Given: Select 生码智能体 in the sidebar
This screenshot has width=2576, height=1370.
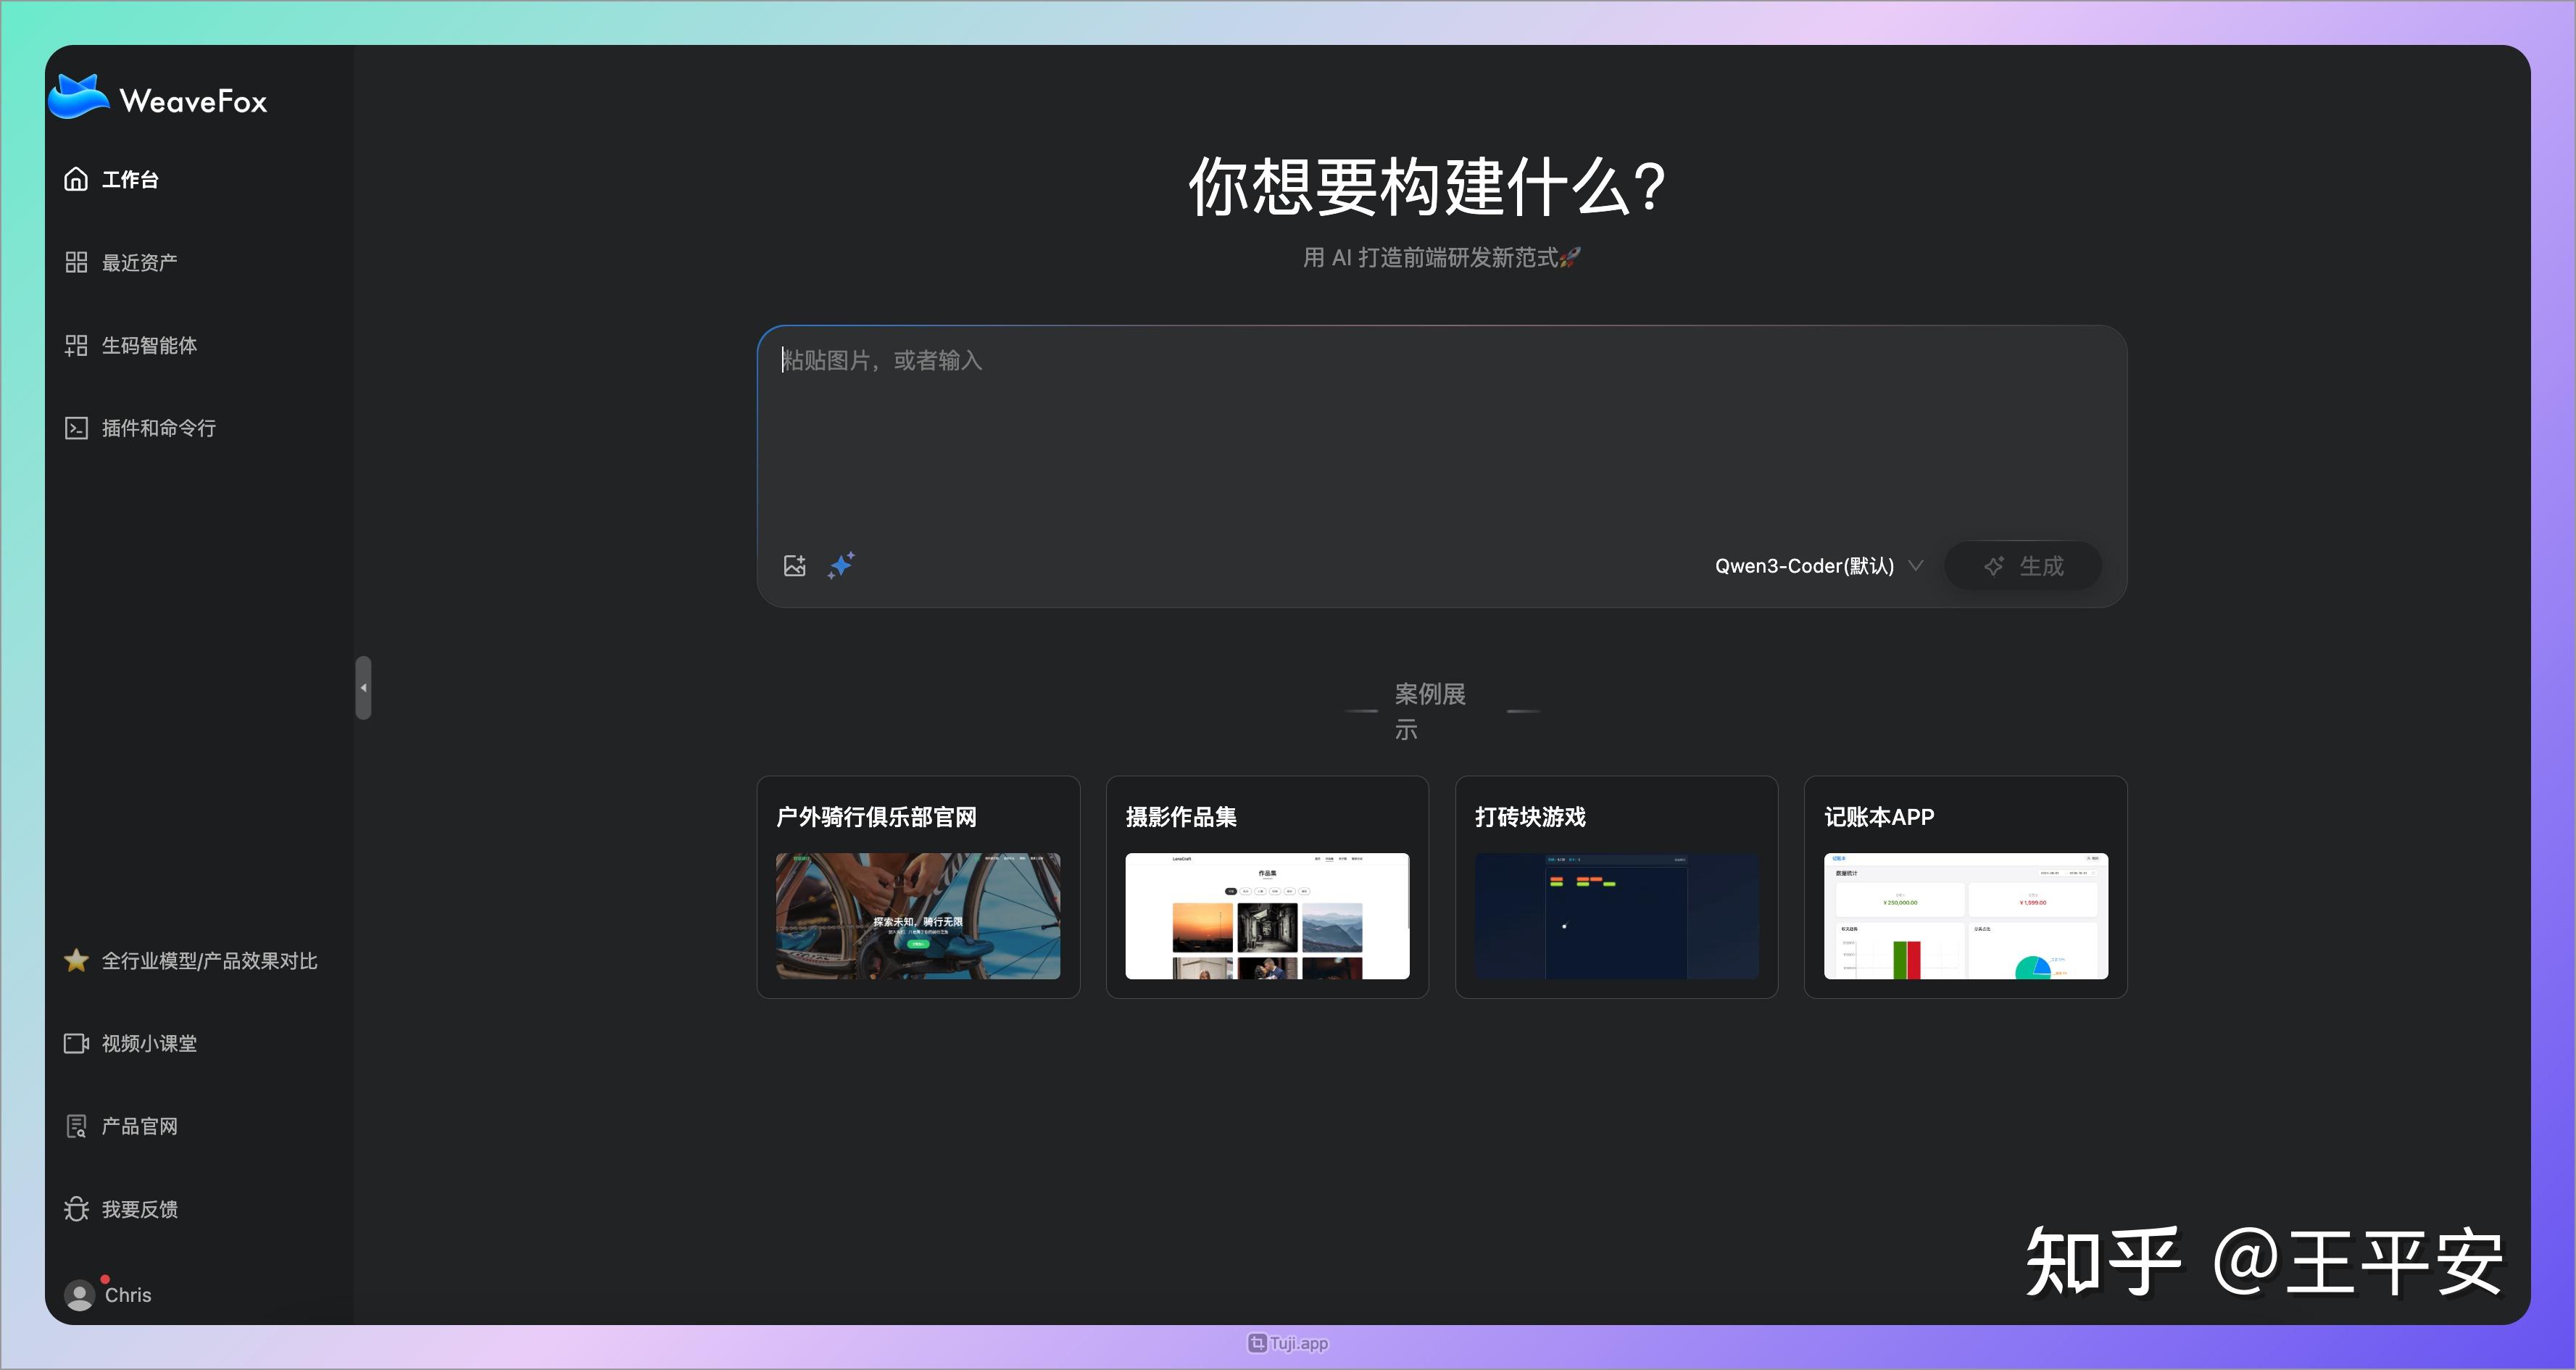Looking at the screenshot, I should click(78, 345).
